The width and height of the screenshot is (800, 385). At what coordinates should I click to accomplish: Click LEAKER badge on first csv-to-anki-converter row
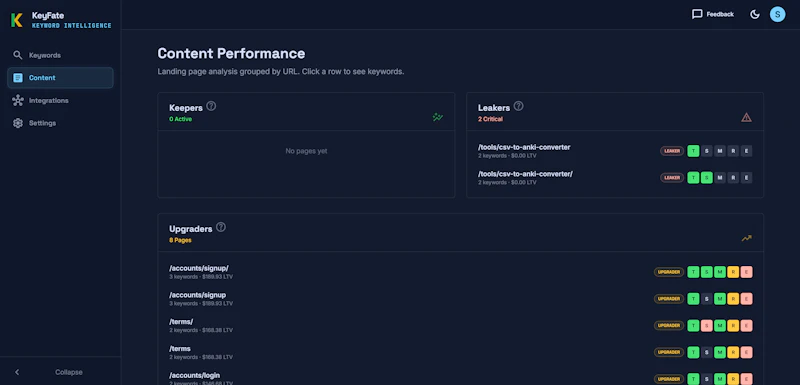pos(672,151)
